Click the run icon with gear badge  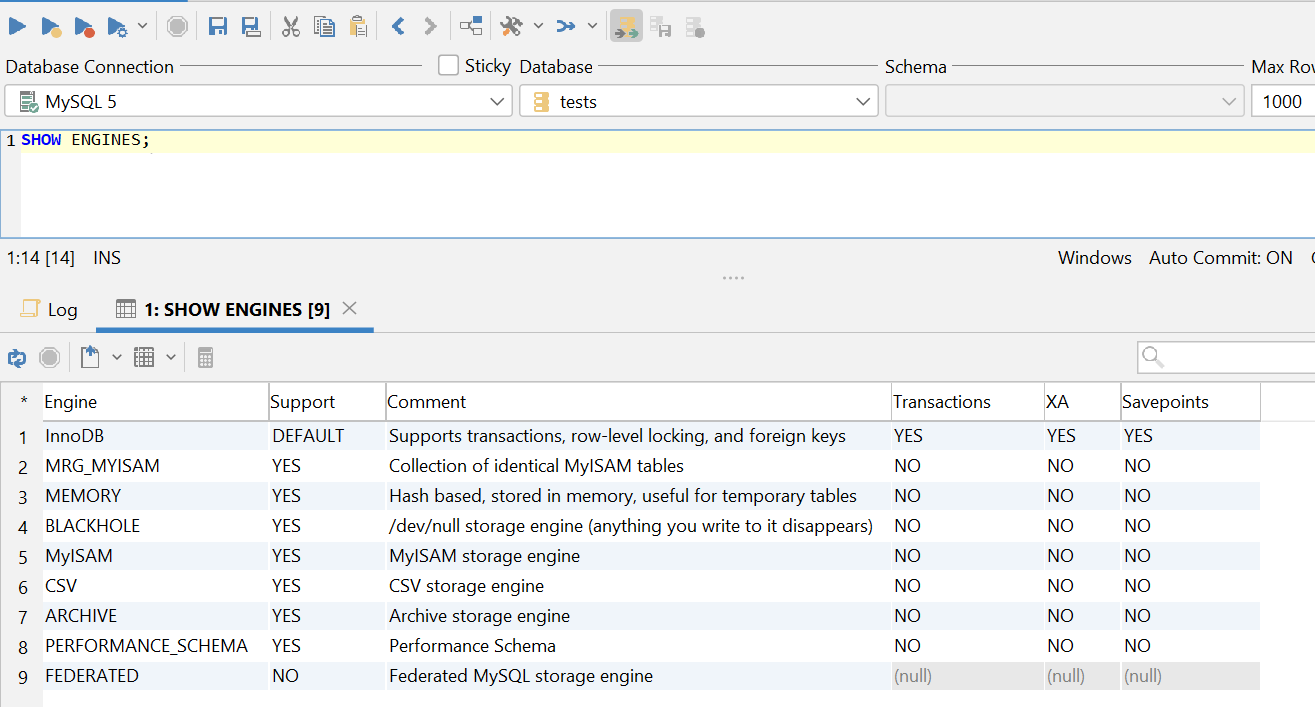pos(117,26)
